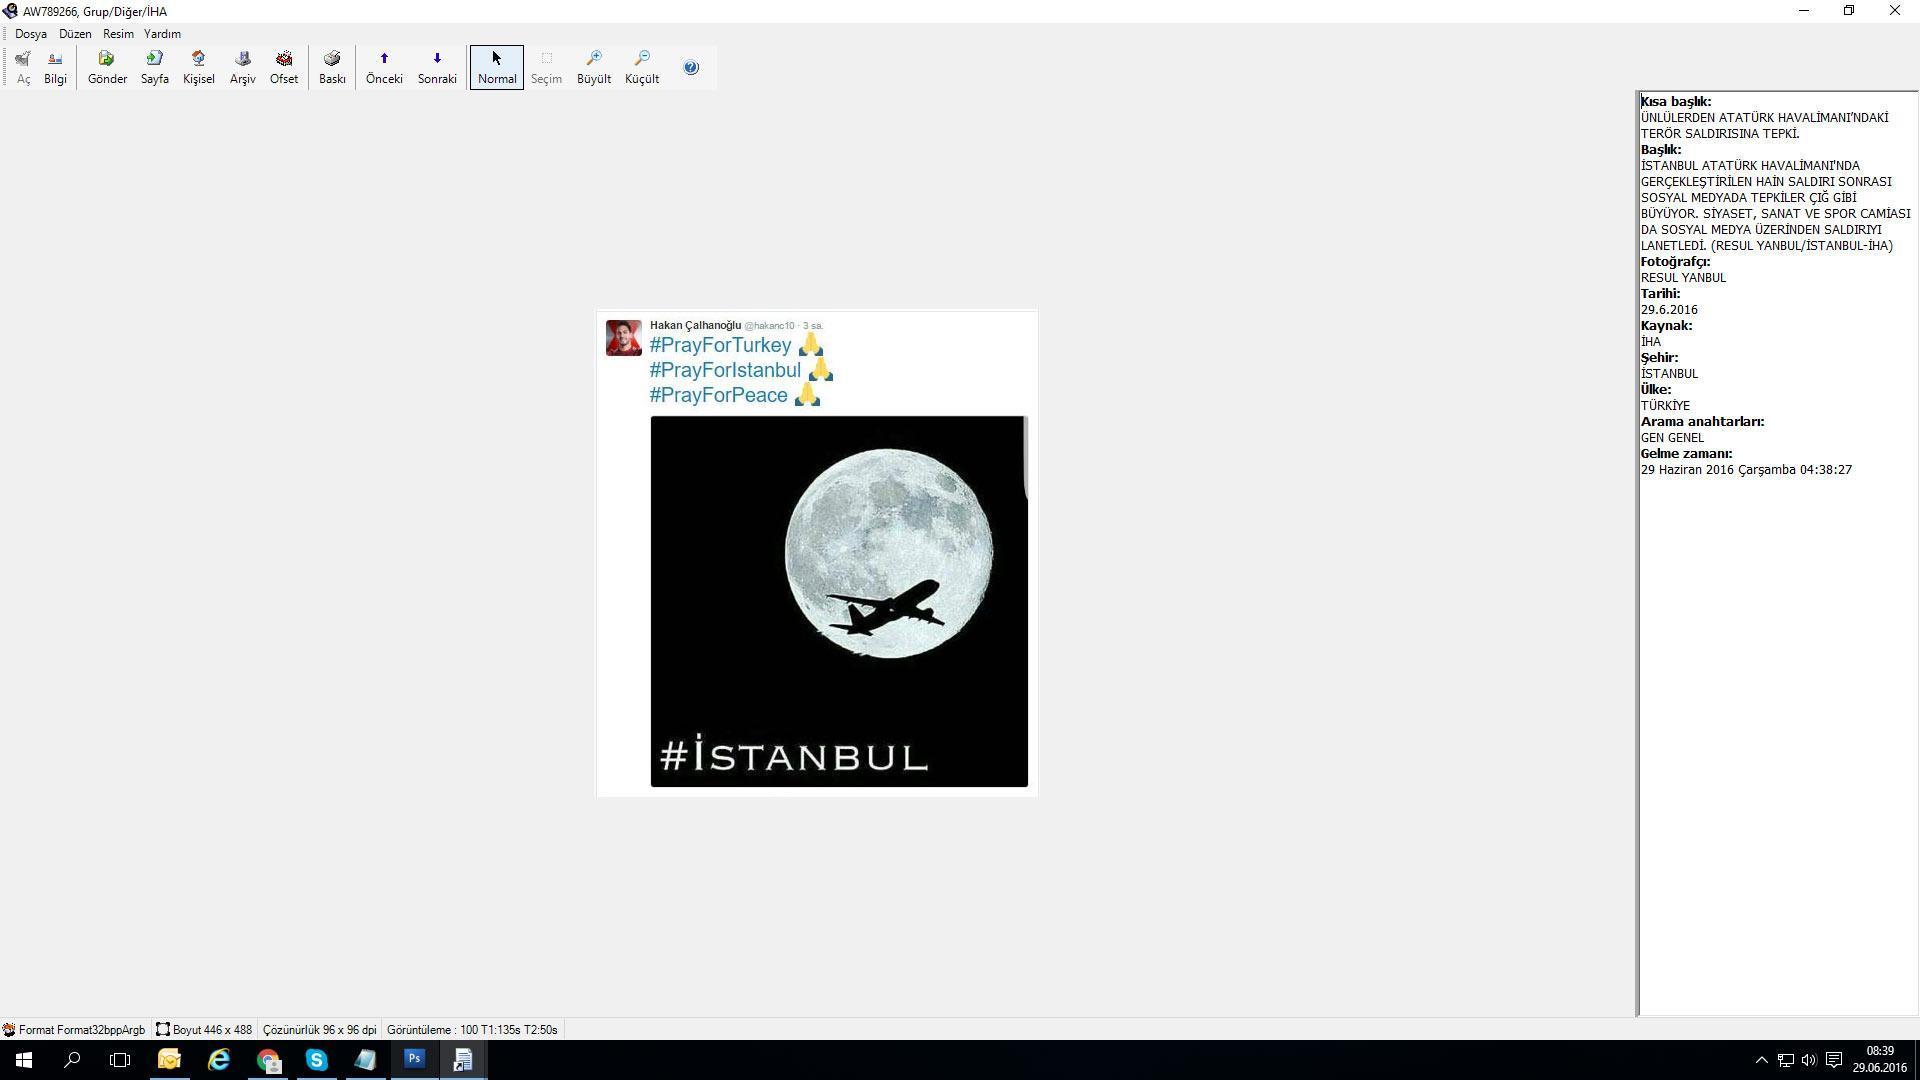Open the Yardım menu
The height and width of the screenshot is (1080, 1920).
[162, 34]
